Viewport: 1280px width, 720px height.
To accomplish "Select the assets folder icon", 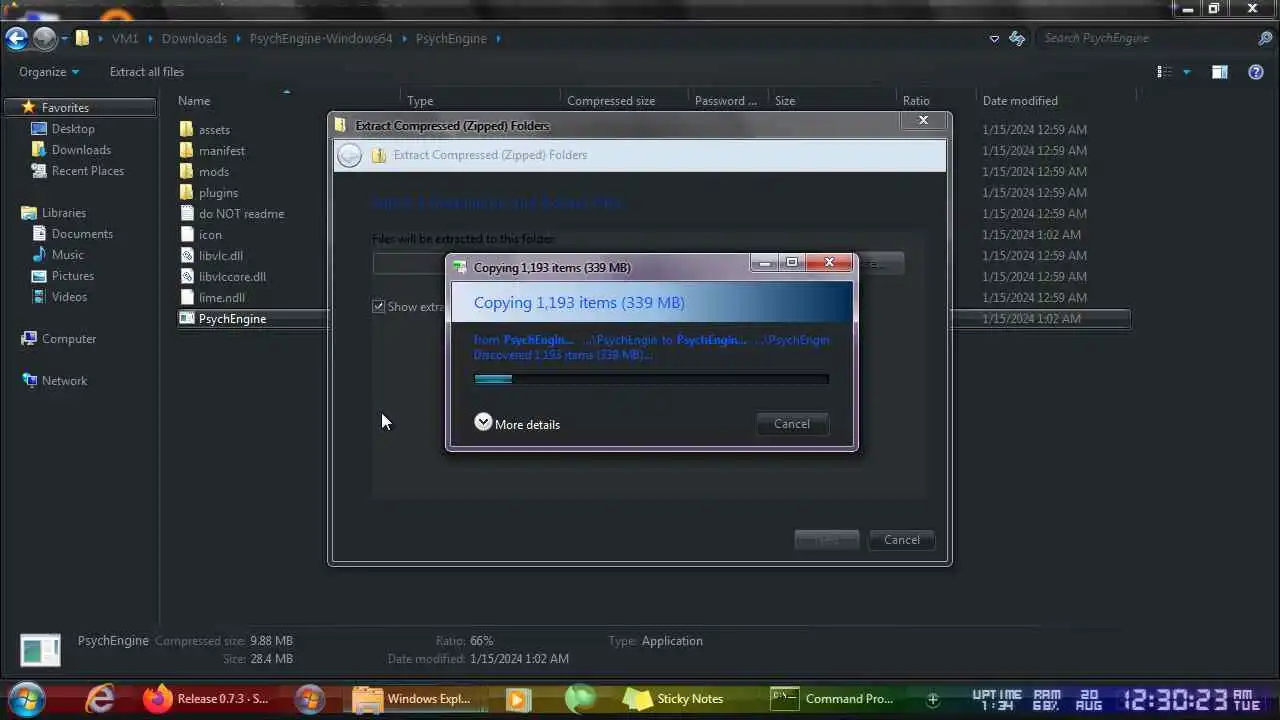I will 187,129.
